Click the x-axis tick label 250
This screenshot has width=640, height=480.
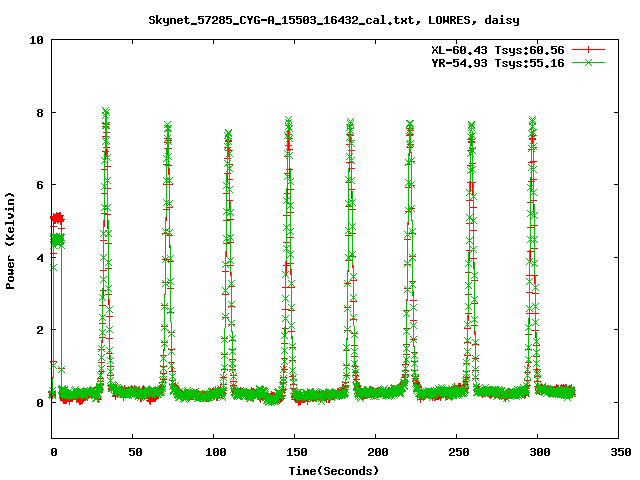pos(457,452)
